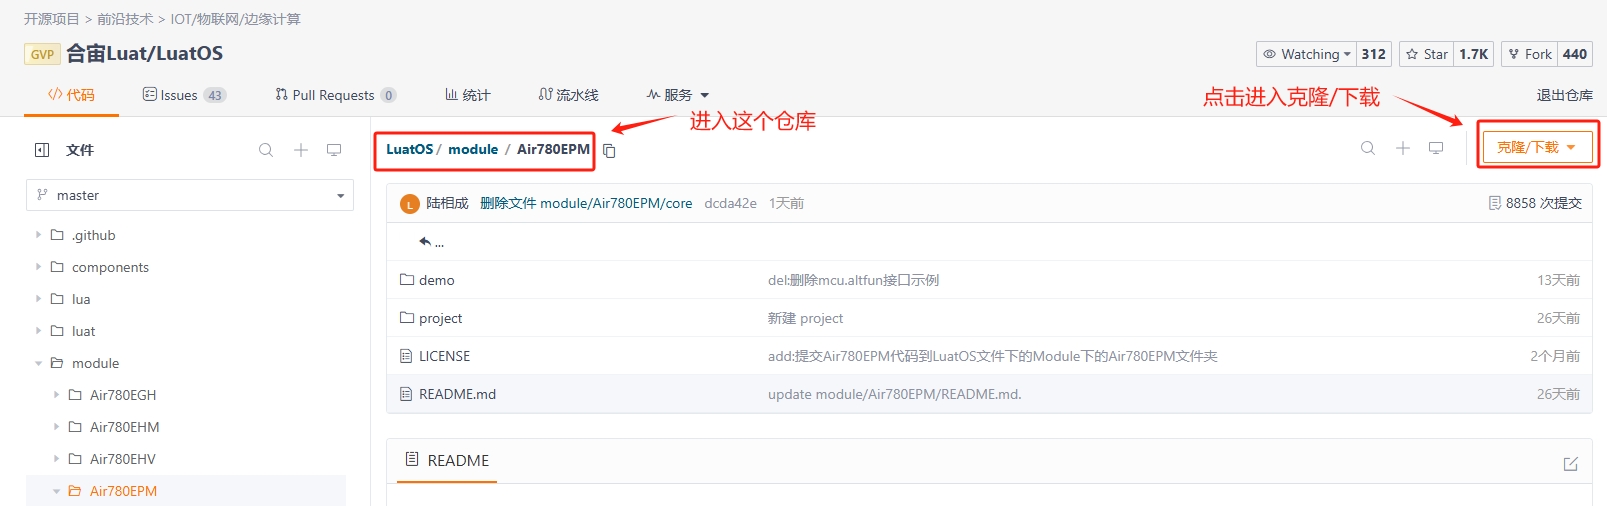Open project folder
This screenshot has width=1607, height=506.
pos(440,318)
